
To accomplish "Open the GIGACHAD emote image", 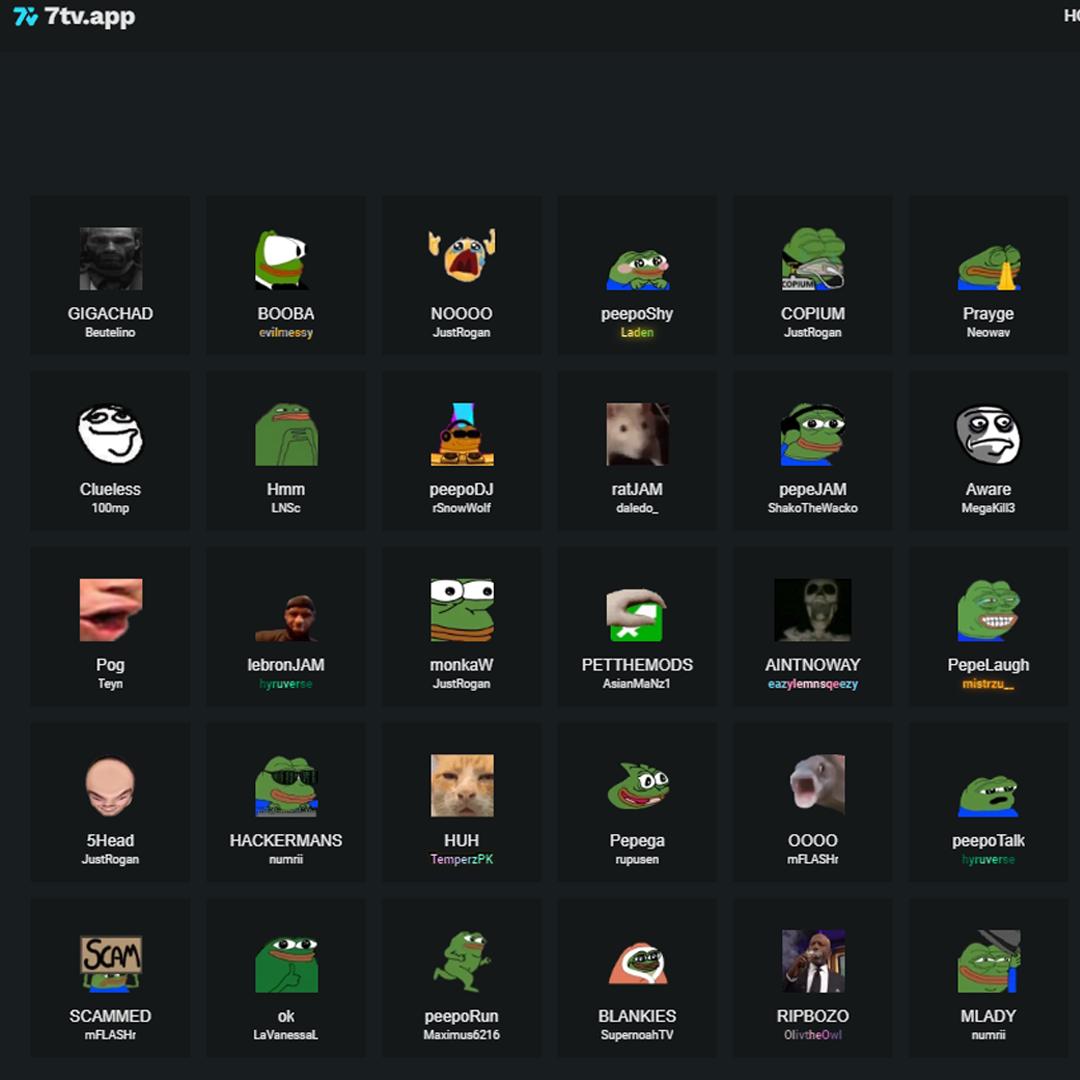I will click(110, 259).
